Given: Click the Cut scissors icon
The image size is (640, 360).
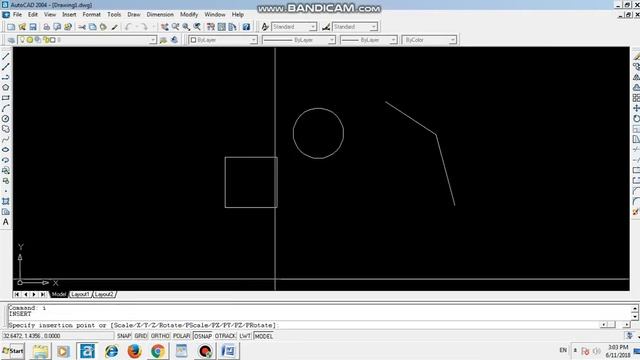Looking at the screenshot, I should (x=82, y=27).
